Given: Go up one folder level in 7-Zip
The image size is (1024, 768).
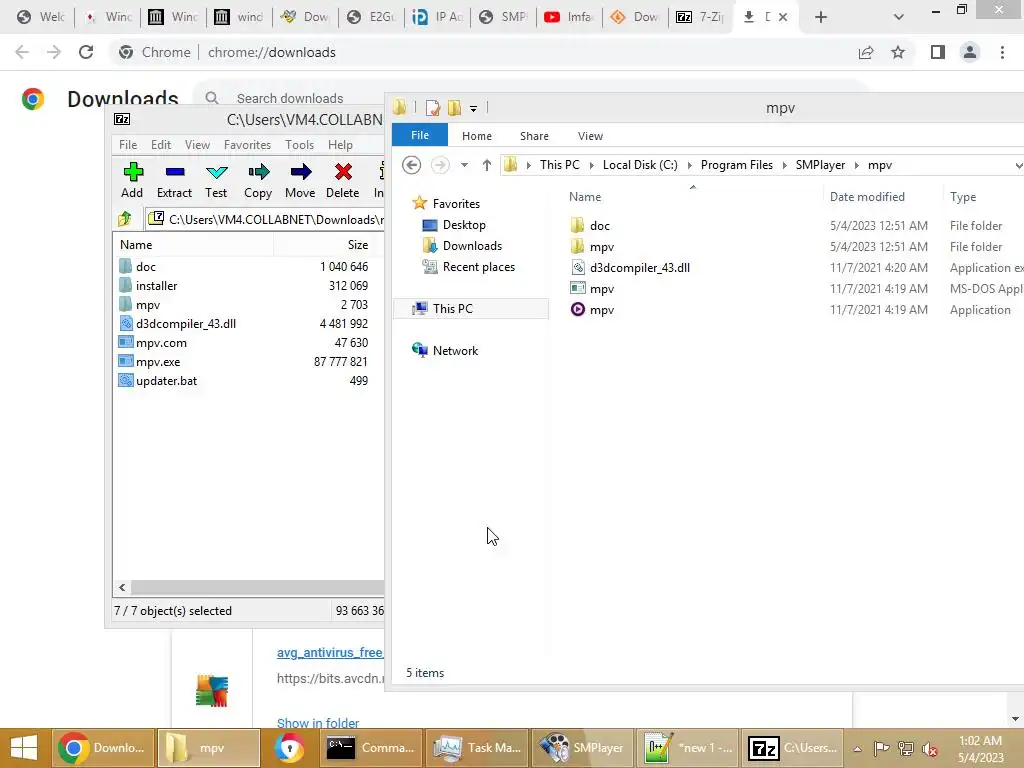Looking at the screenshot, I should 125,219.
